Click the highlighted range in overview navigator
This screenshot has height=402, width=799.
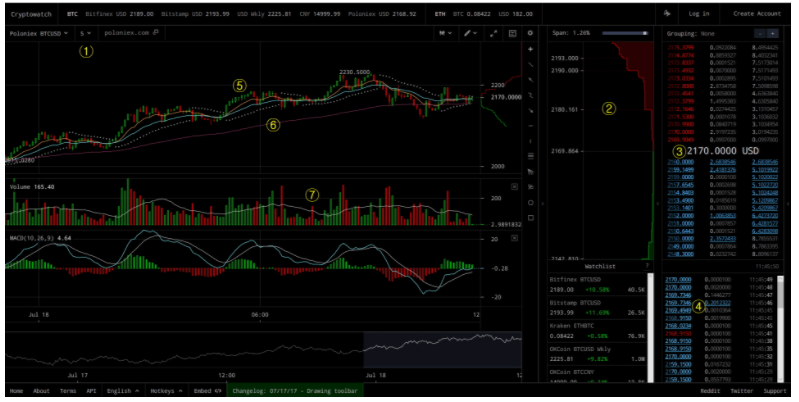point(442,350)
